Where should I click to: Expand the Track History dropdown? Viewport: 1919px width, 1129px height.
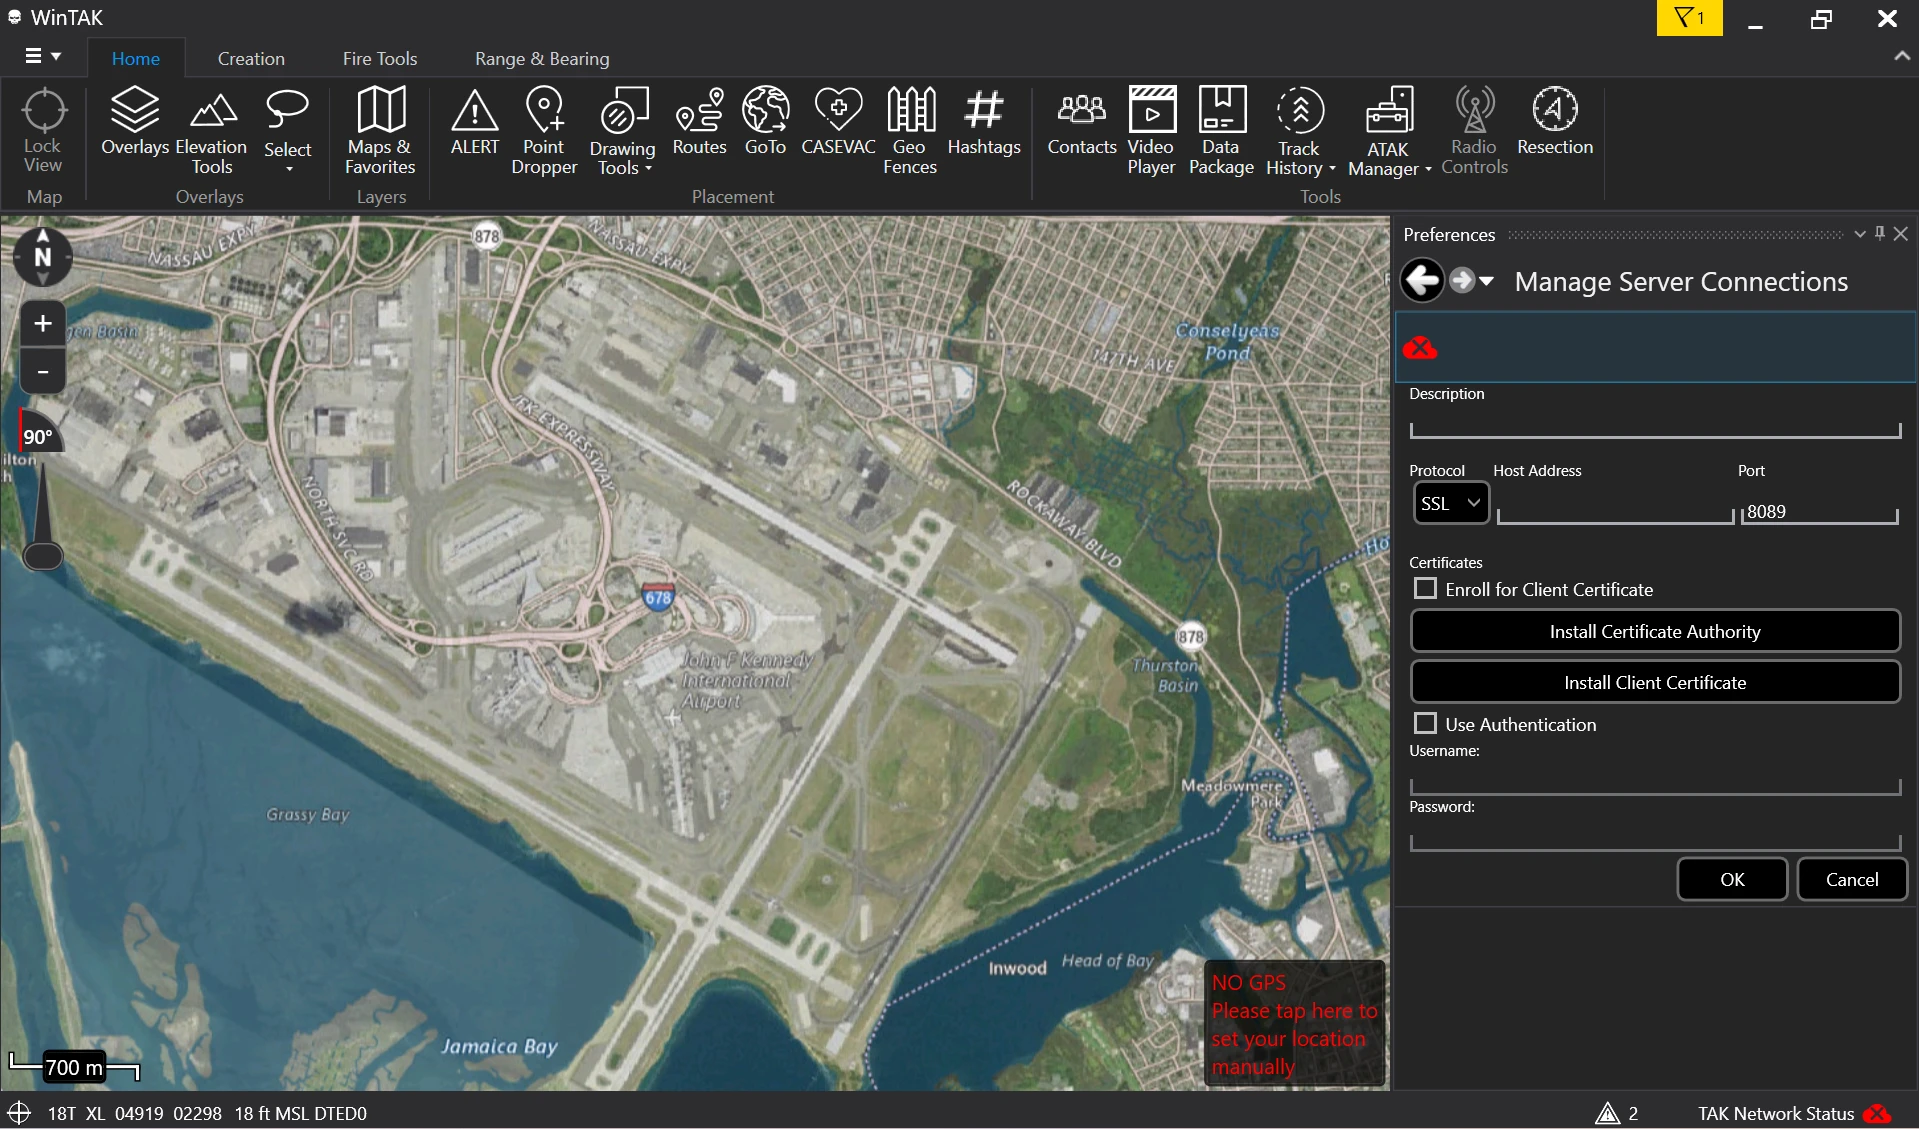click(1332, 168)
